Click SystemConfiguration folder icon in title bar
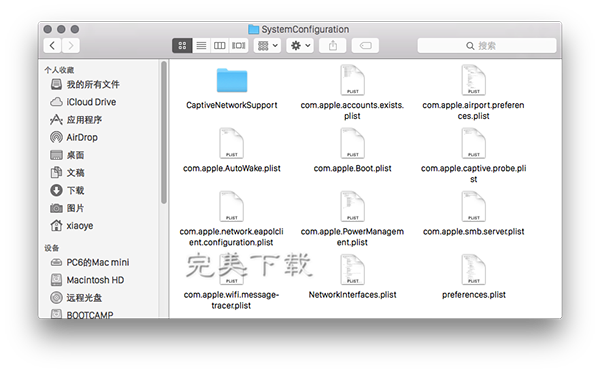Screen dimensions: 600x373 253,29
